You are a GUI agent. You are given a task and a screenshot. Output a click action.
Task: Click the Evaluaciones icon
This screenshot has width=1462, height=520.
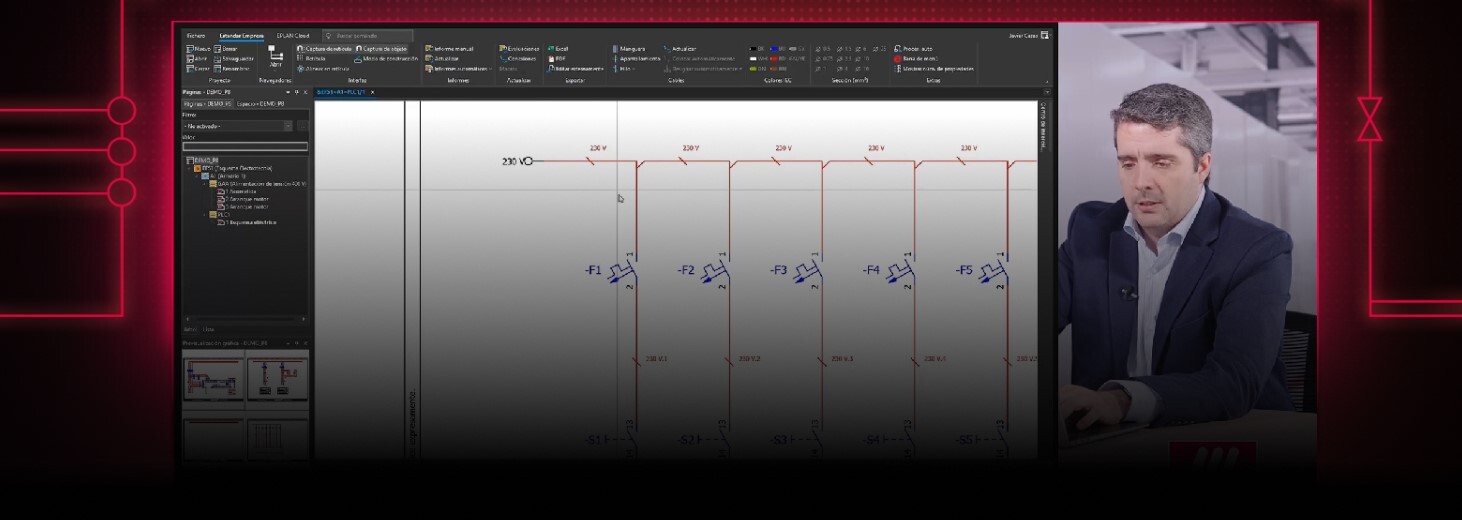click(x=502, y=49)
